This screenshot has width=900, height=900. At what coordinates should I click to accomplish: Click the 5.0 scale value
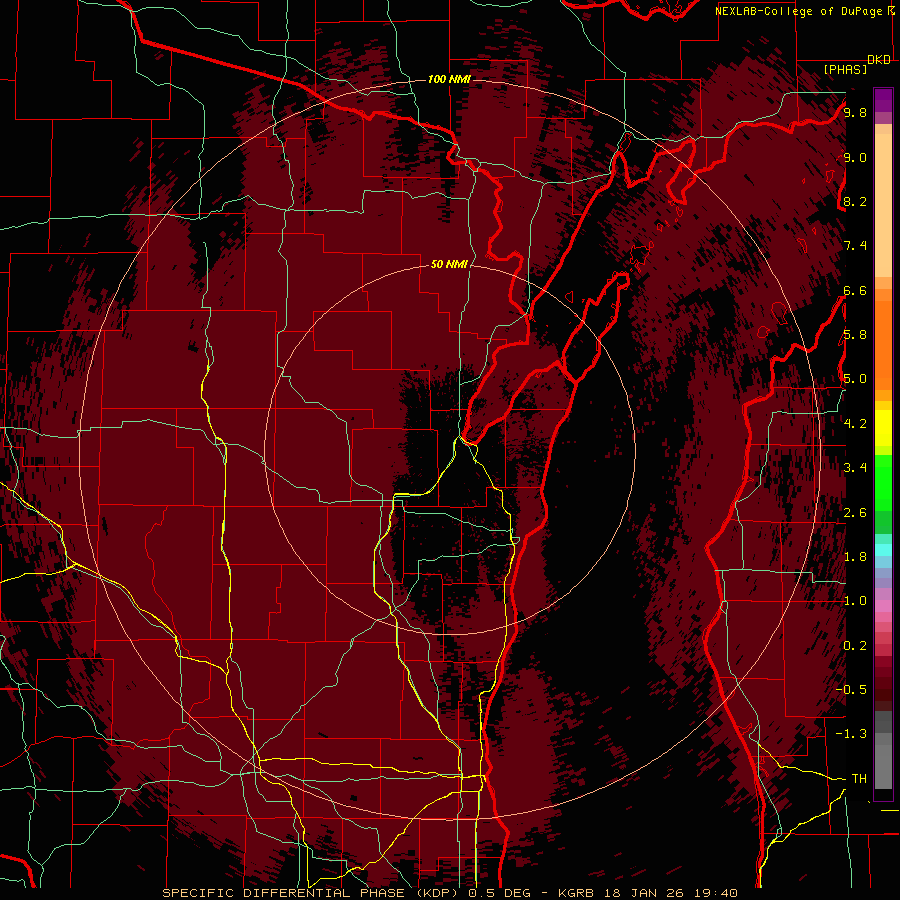coord(855,379)
